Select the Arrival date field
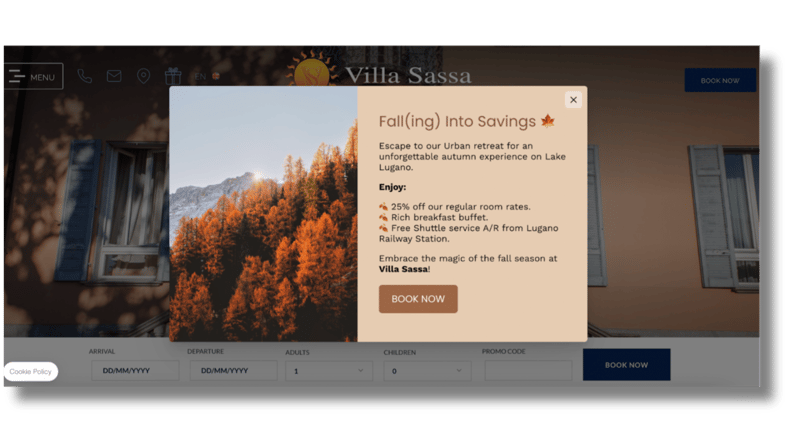The width and height of the screenshot is (785, 441). pyautogui.click(x=135, y=371)
